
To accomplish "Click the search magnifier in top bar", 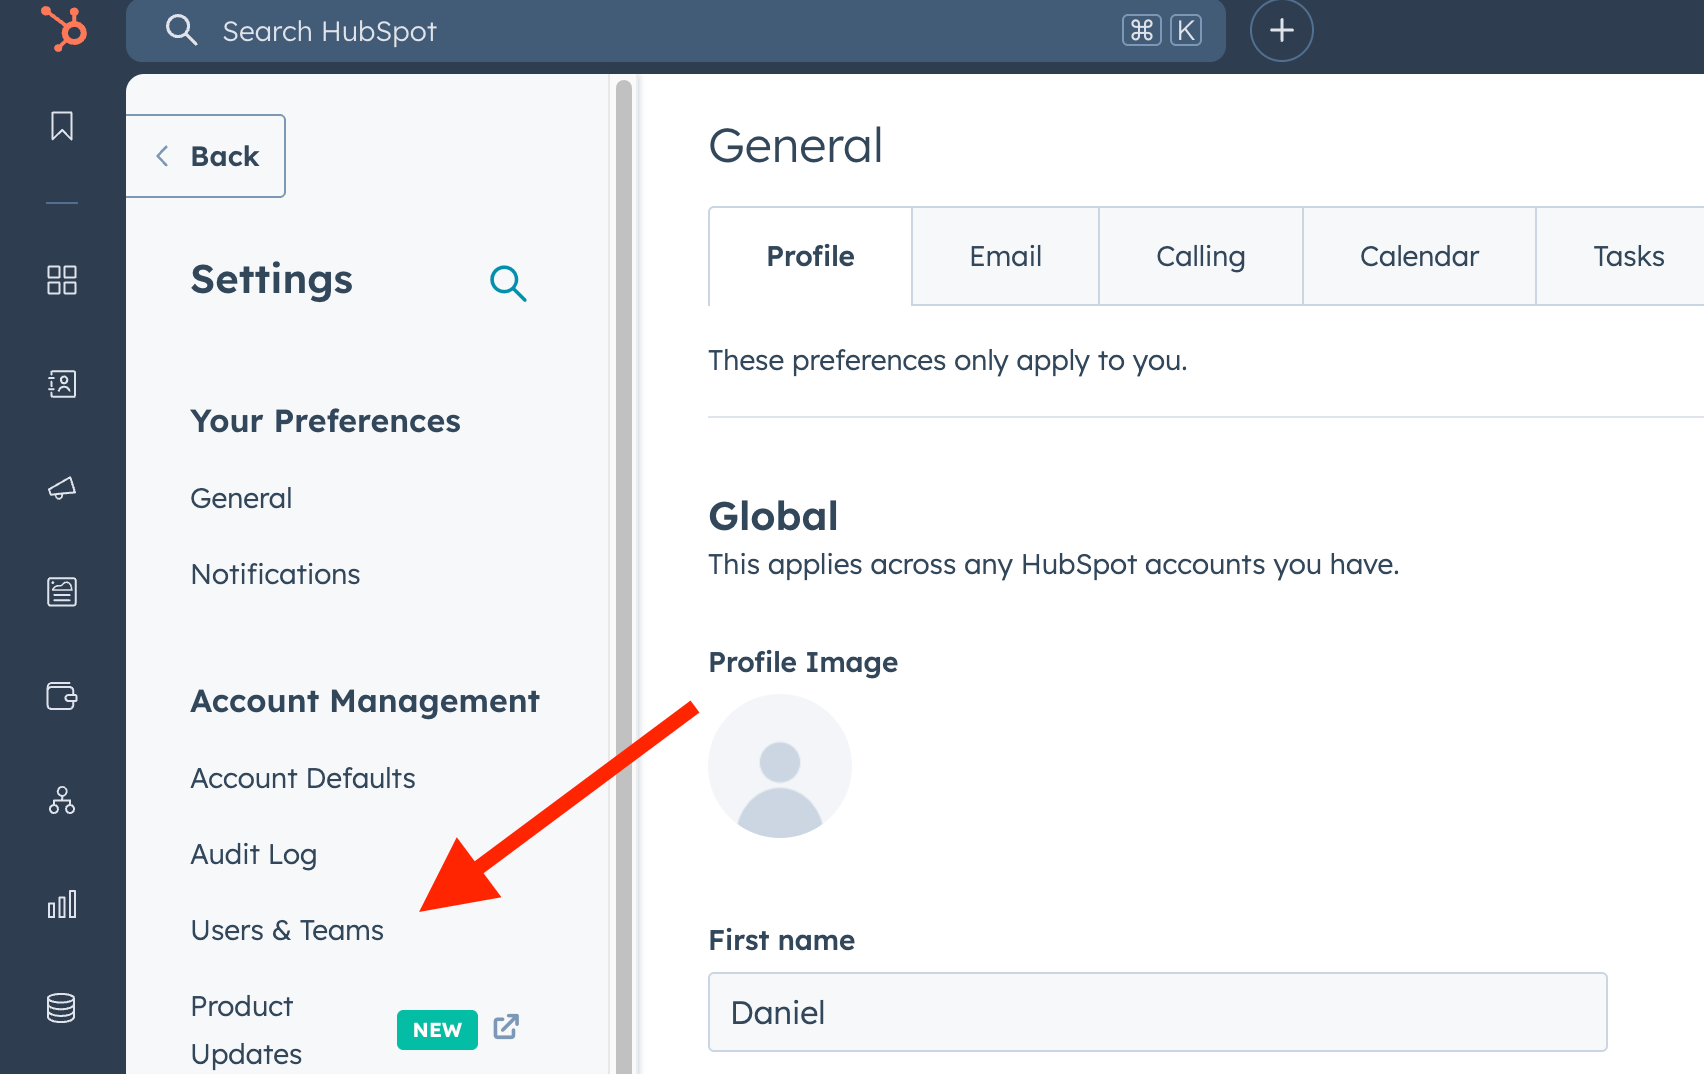I will click(181, 30).
